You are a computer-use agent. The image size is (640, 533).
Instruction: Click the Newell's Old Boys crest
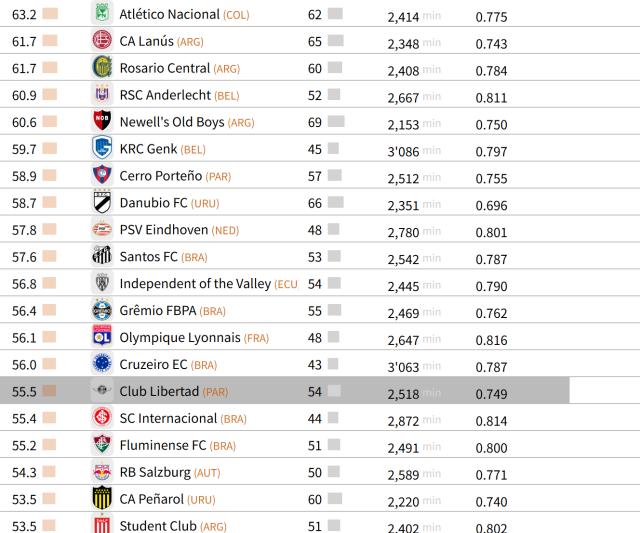[x=101, y=120]
